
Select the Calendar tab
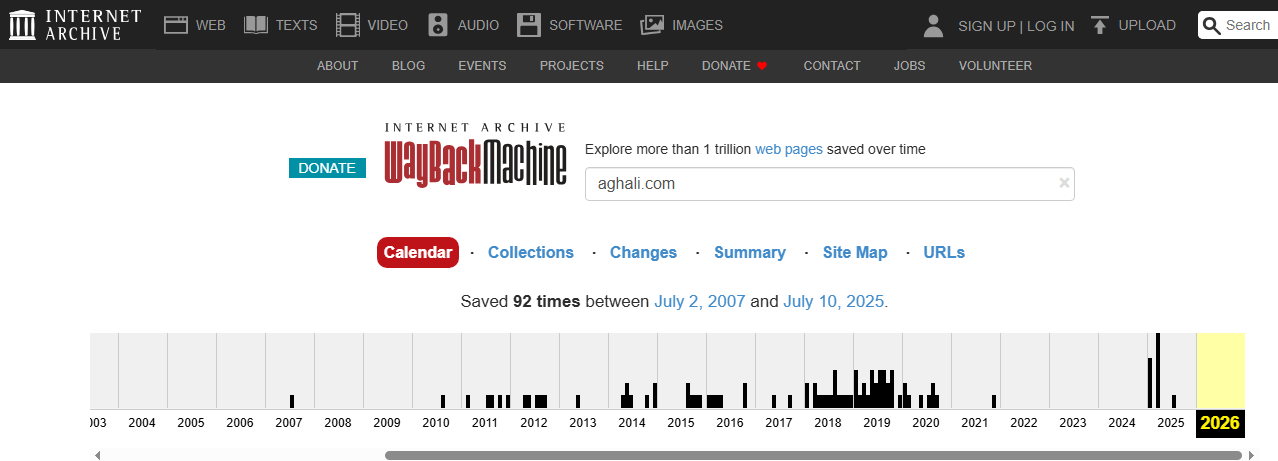pos(418,252)
